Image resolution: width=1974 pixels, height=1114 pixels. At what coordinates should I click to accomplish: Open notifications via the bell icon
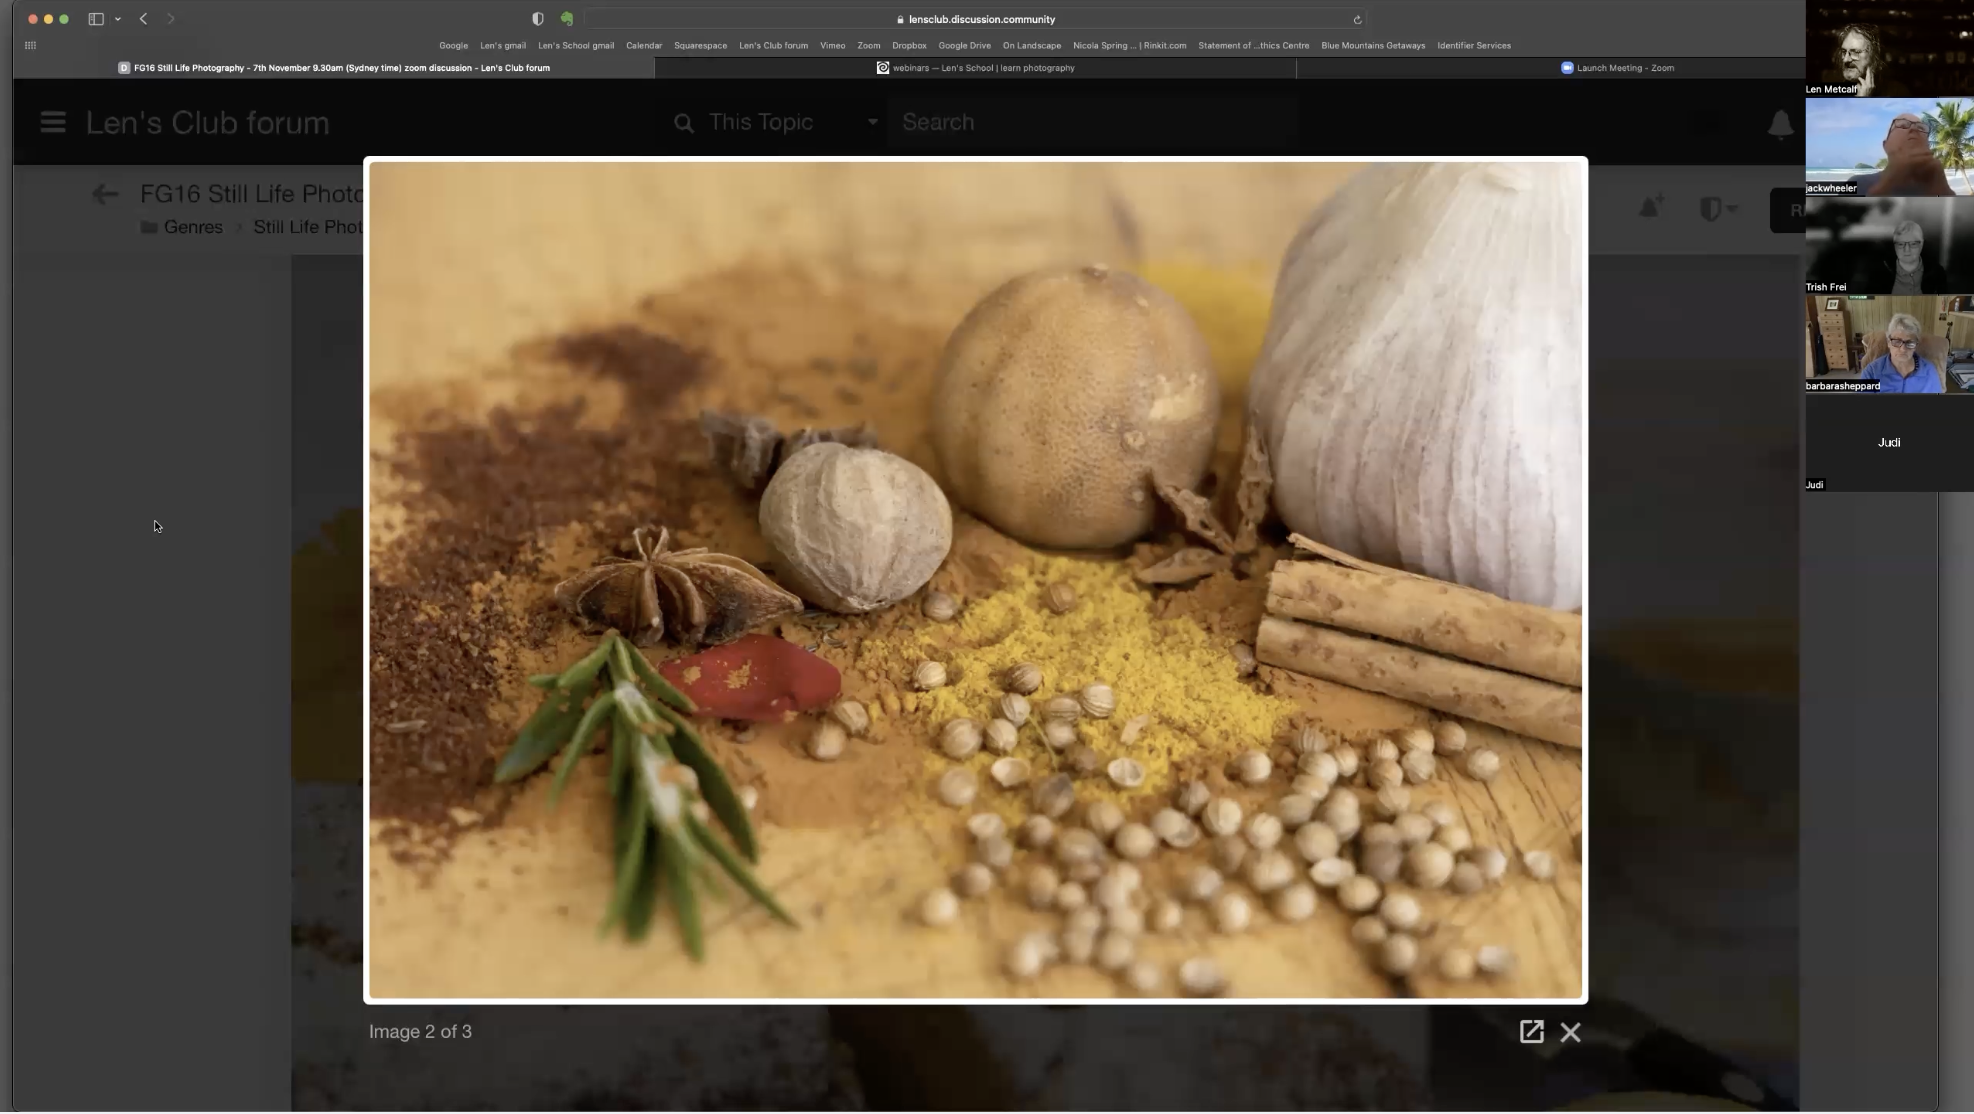click(x=1781, y=124)
